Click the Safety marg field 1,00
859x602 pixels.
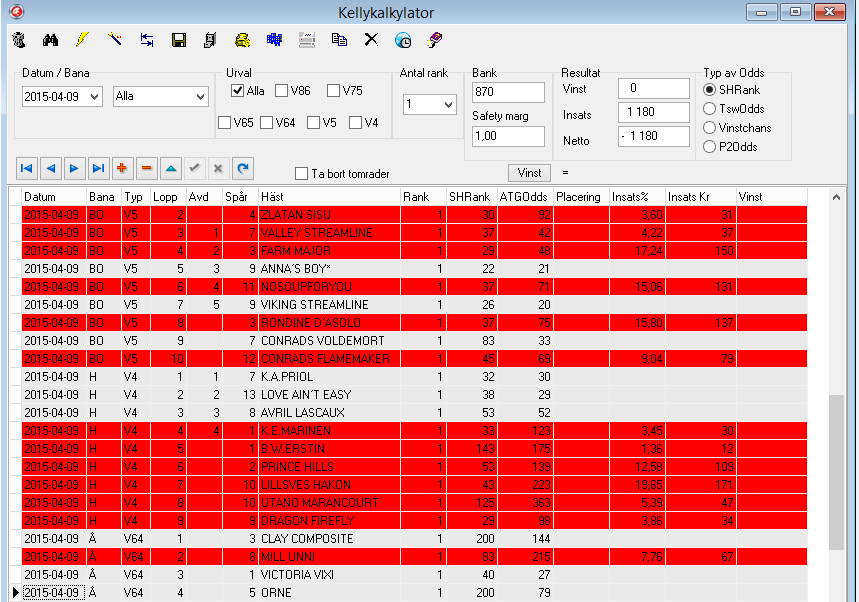point(508,136)
